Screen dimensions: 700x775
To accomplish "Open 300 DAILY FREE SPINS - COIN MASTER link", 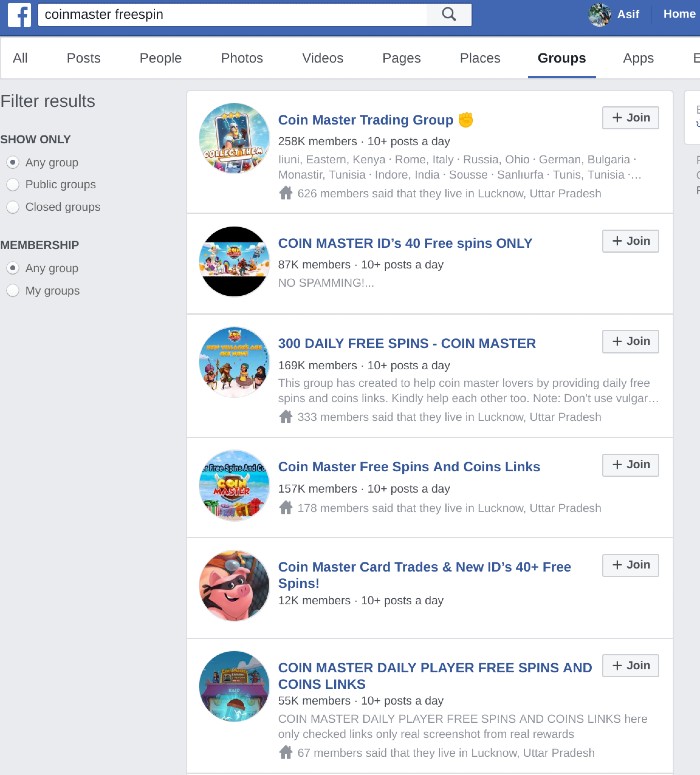I will pyautogui.click(x=407, y=343).
